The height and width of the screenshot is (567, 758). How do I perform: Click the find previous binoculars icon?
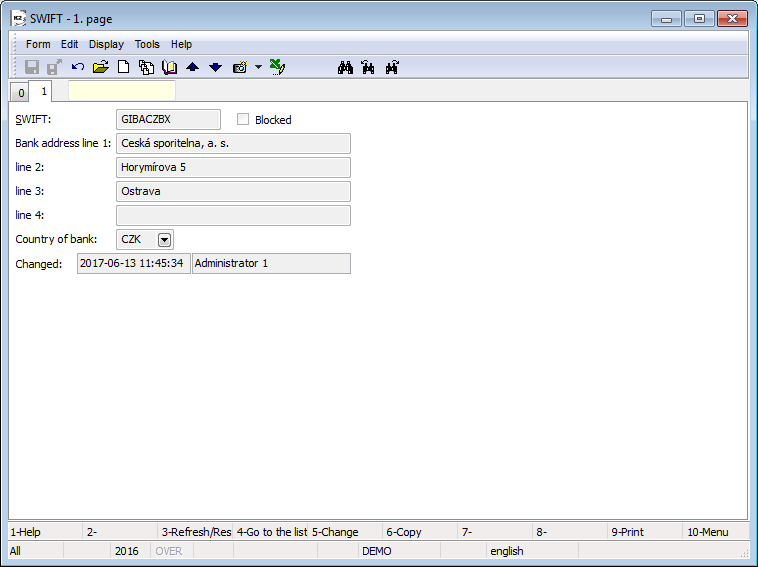(x=368, y=68)
